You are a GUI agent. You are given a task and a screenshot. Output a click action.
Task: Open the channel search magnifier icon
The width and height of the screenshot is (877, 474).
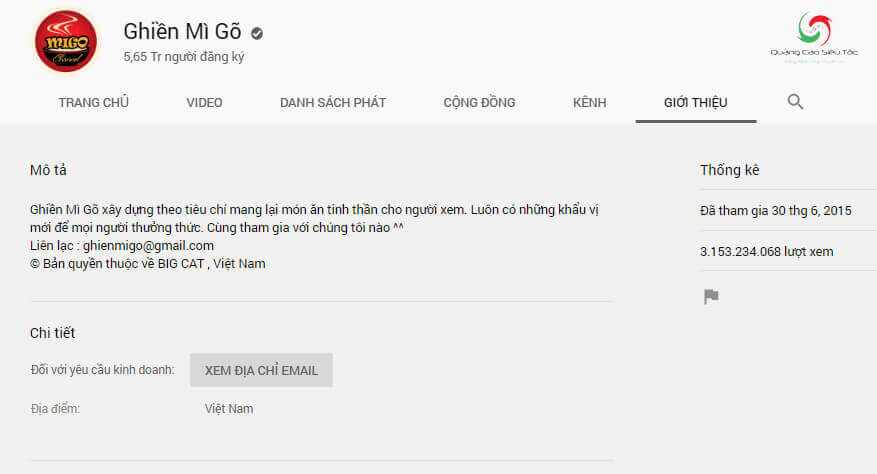tap(795, 102)
